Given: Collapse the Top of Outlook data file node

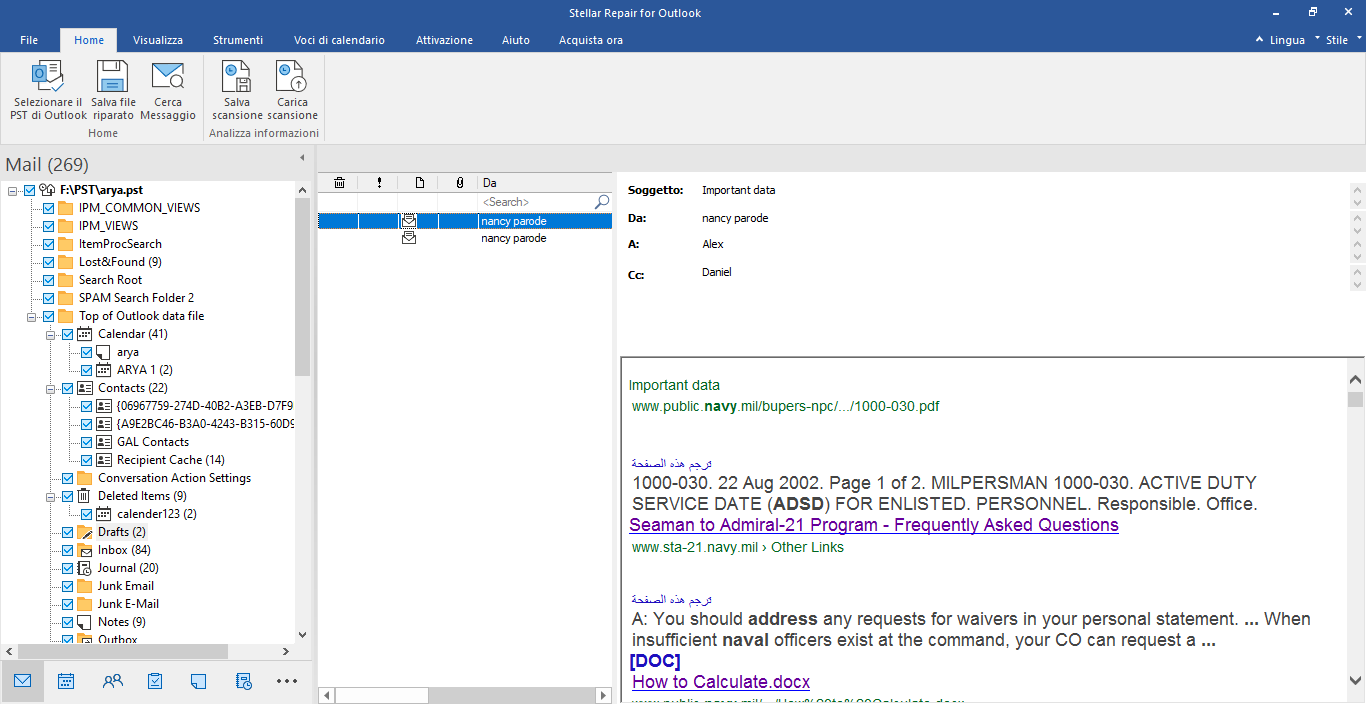Looking at the screenshot, I should pos(32,316).
